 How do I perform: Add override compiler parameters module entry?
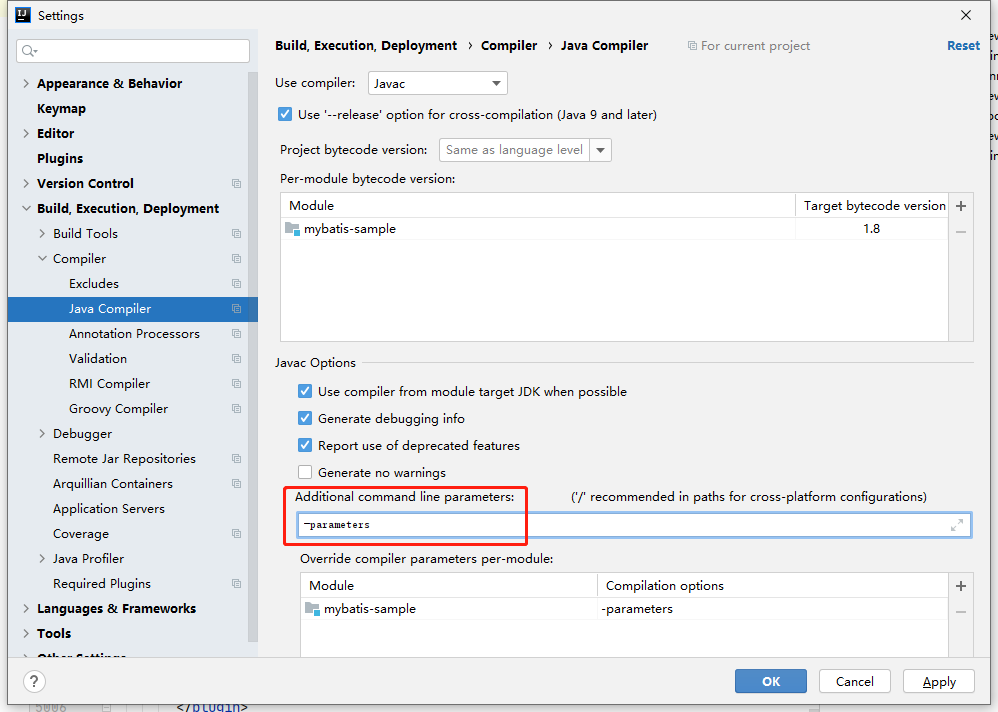(x=961, y=586)
